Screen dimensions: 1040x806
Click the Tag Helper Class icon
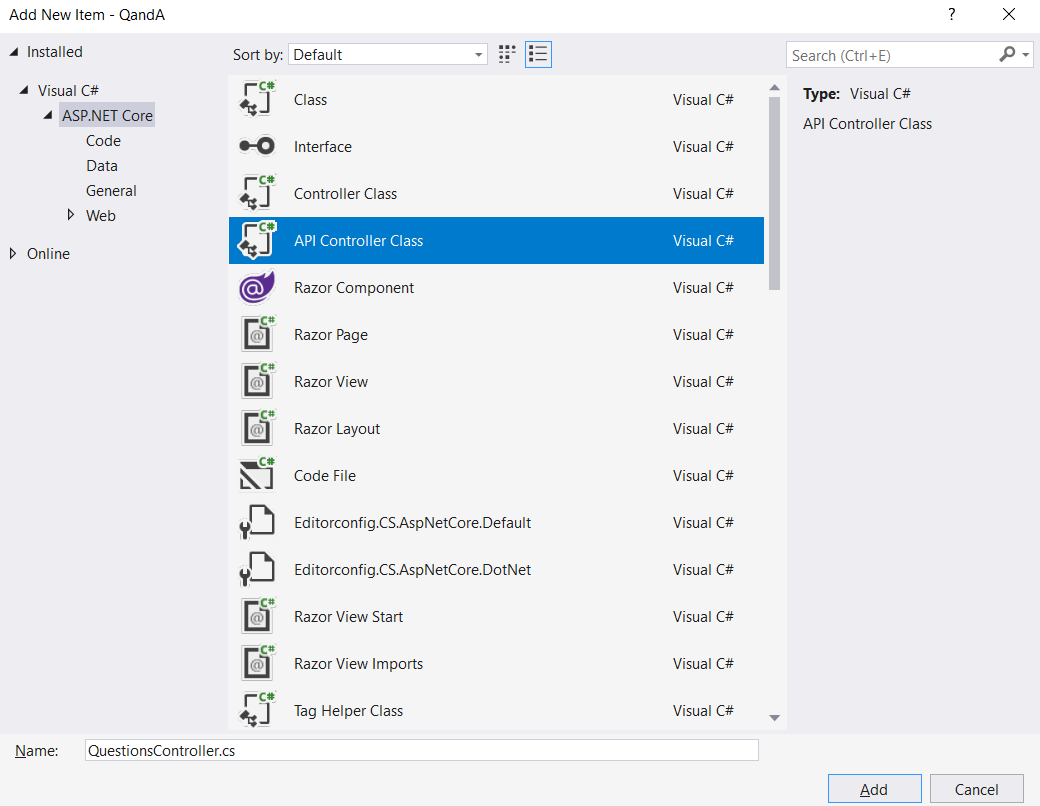click(x=257, y=711)
